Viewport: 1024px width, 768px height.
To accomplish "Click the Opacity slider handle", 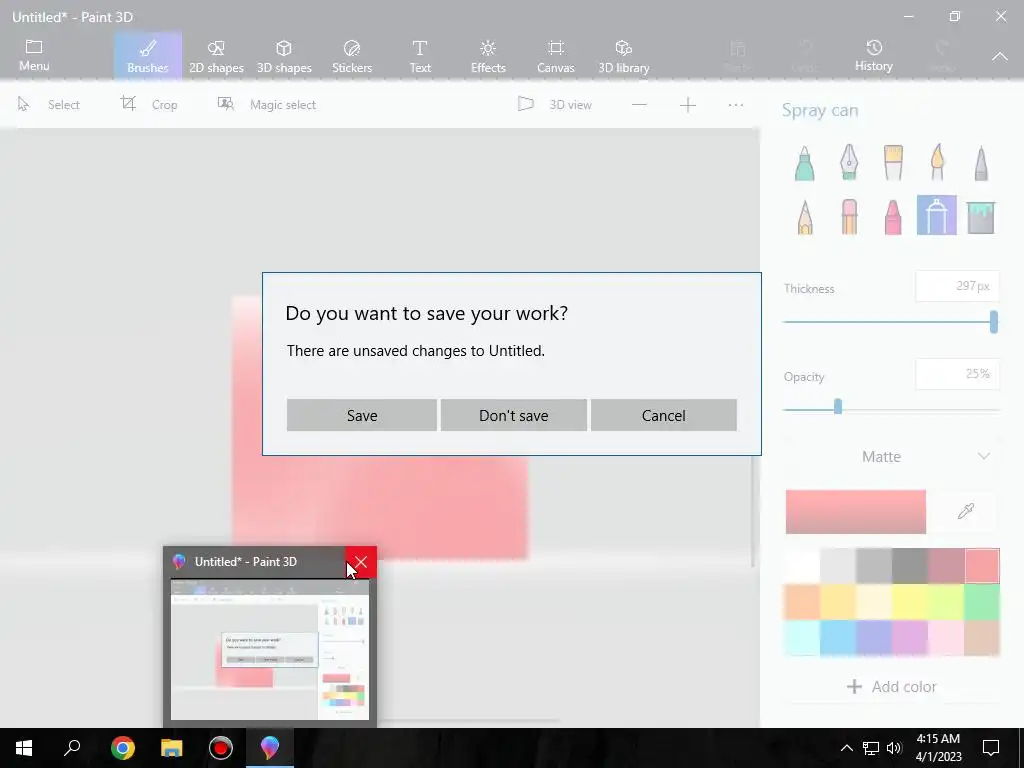I will 838,407.
